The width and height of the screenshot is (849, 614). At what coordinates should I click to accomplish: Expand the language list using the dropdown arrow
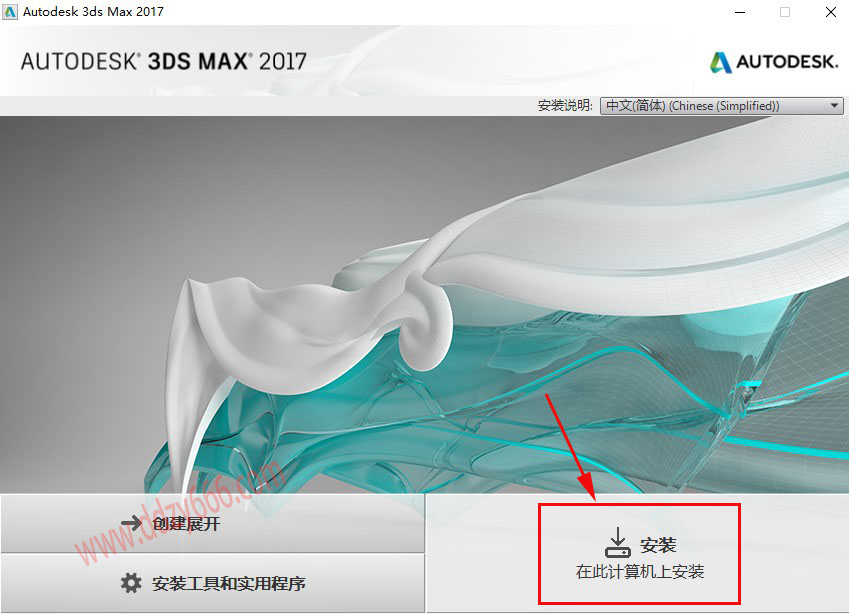[834, 106]
